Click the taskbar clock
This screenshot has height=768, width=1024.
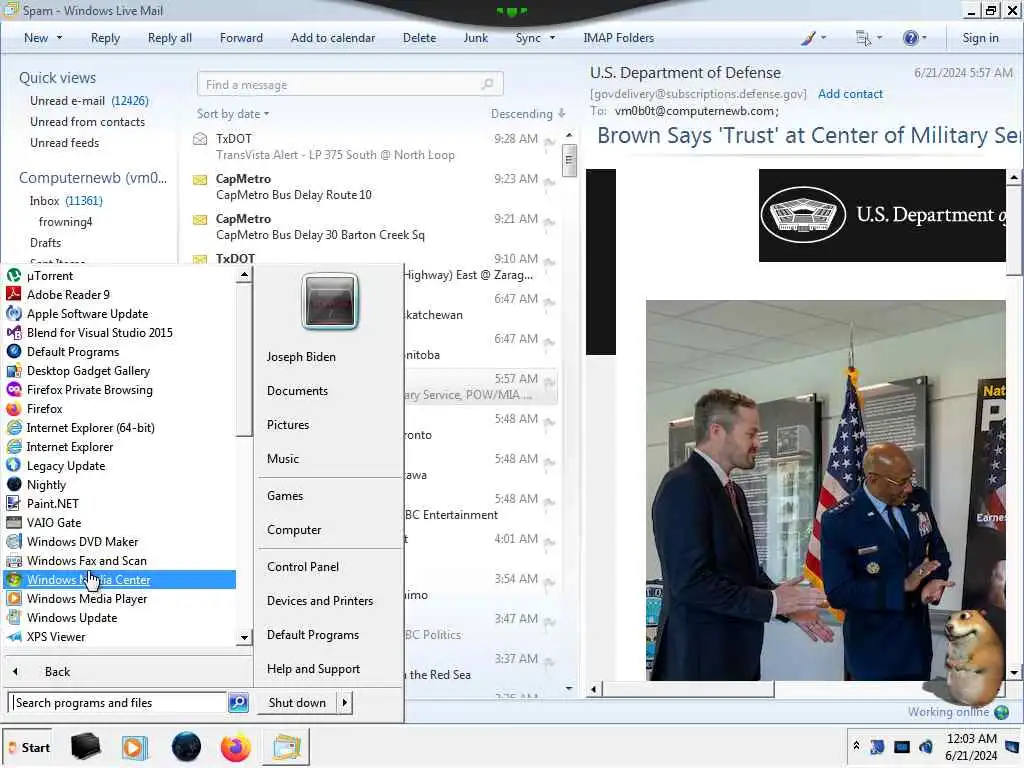point(971,746)
